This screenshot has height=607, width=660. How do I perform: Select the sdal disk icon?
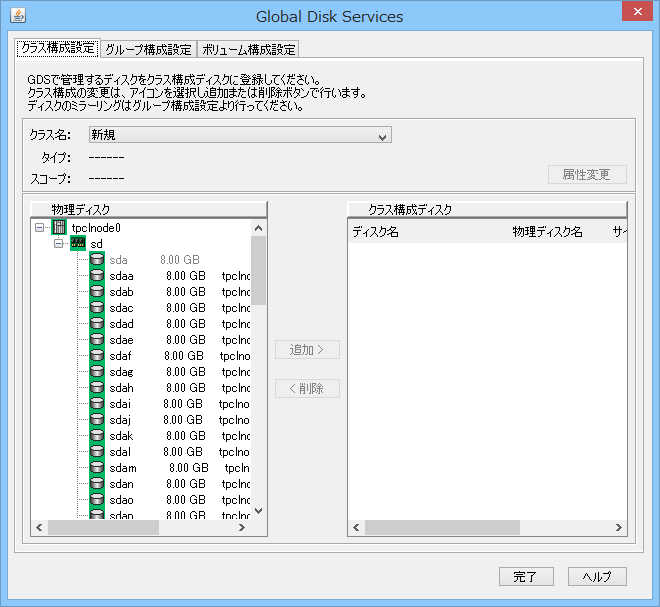click(x=97, y=451)
